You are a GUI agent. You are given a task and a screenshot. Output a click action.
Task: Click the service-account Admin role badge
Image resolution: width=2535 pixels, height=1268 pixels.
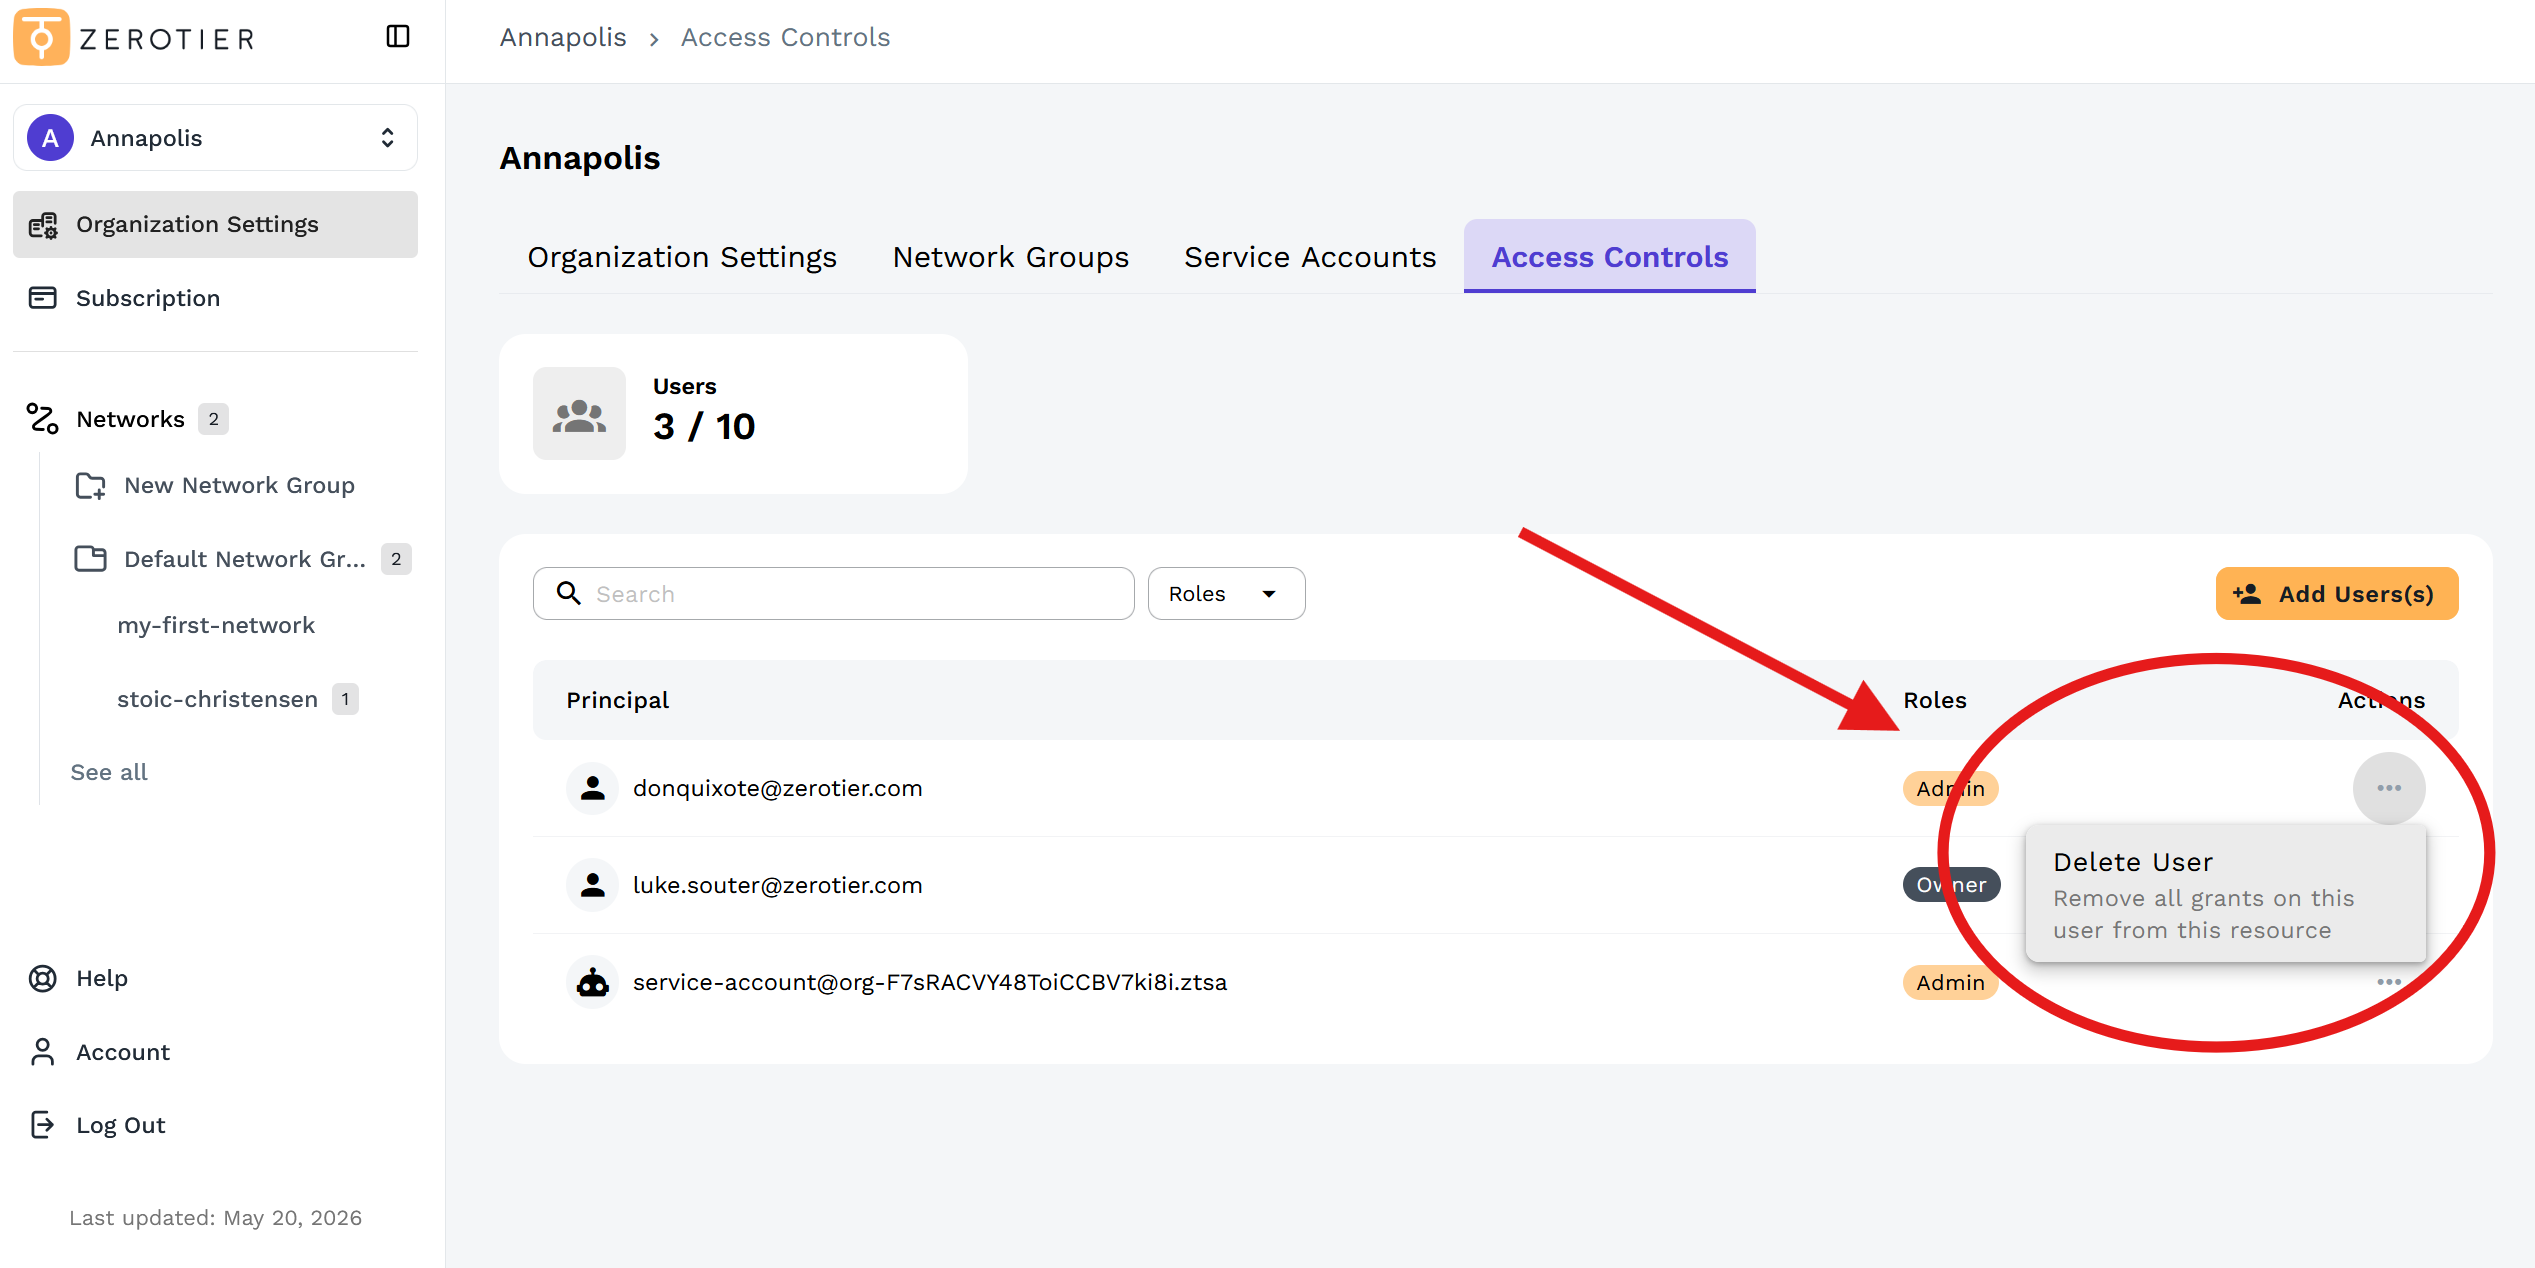click(x=1950, y=983)
